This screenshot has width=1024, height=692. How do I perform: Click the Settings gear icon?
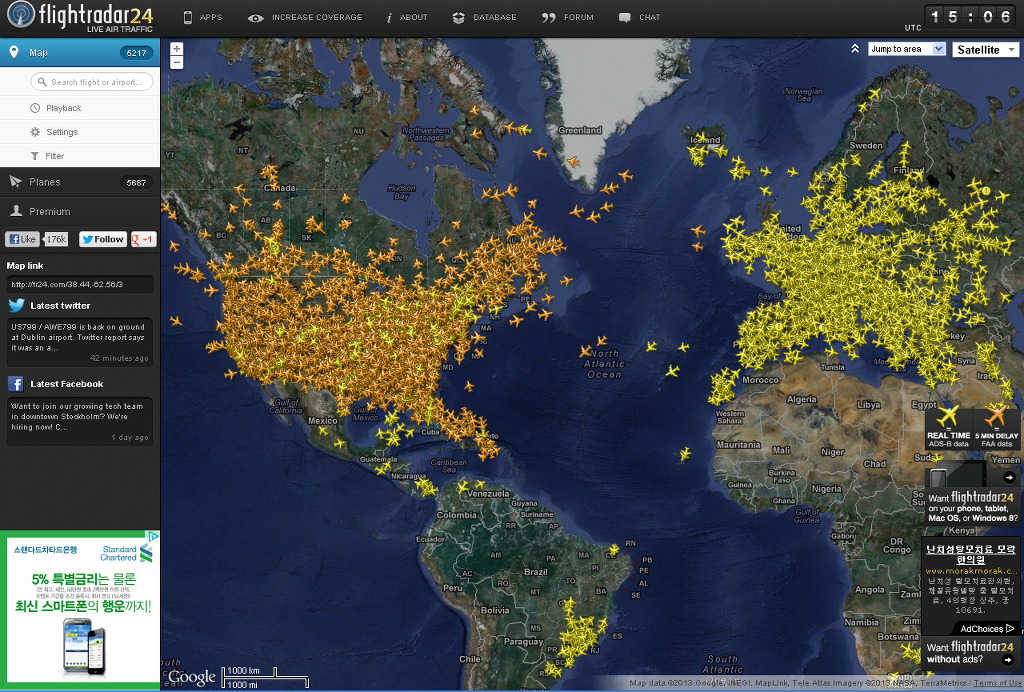(35, 132)
